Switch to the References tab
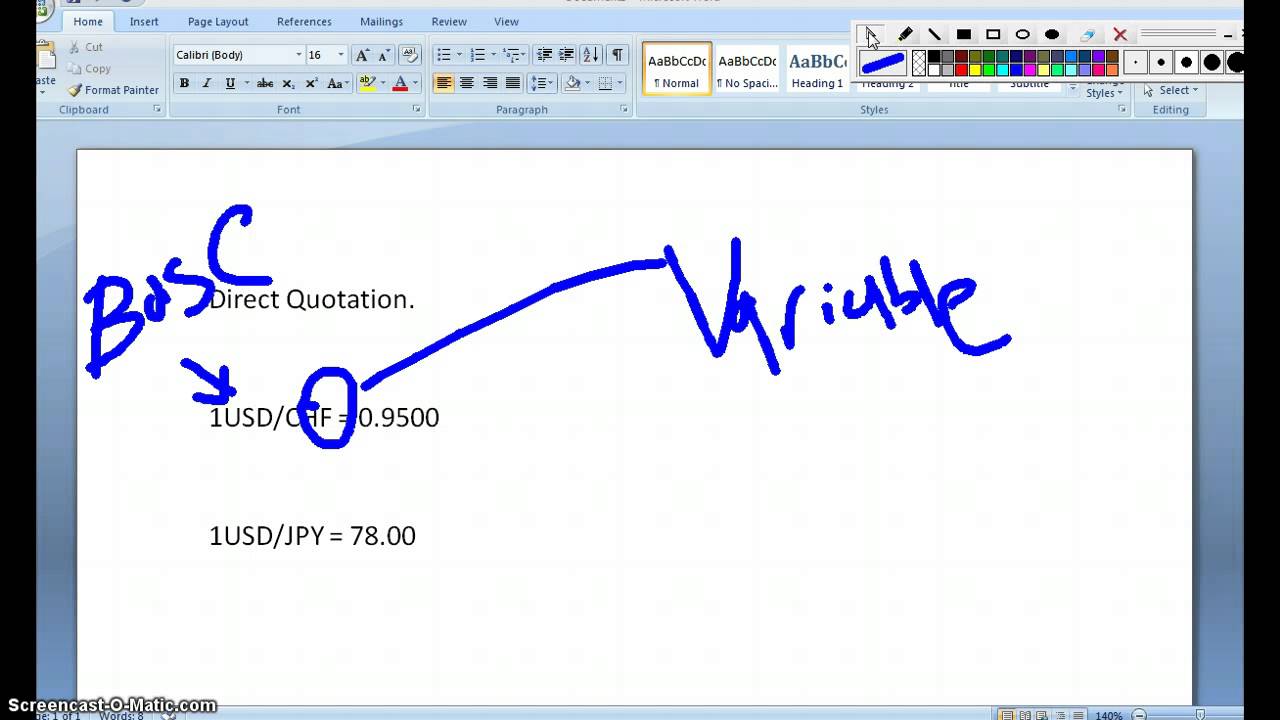The height and width of the screenshot is (720, 1280). 304,21
